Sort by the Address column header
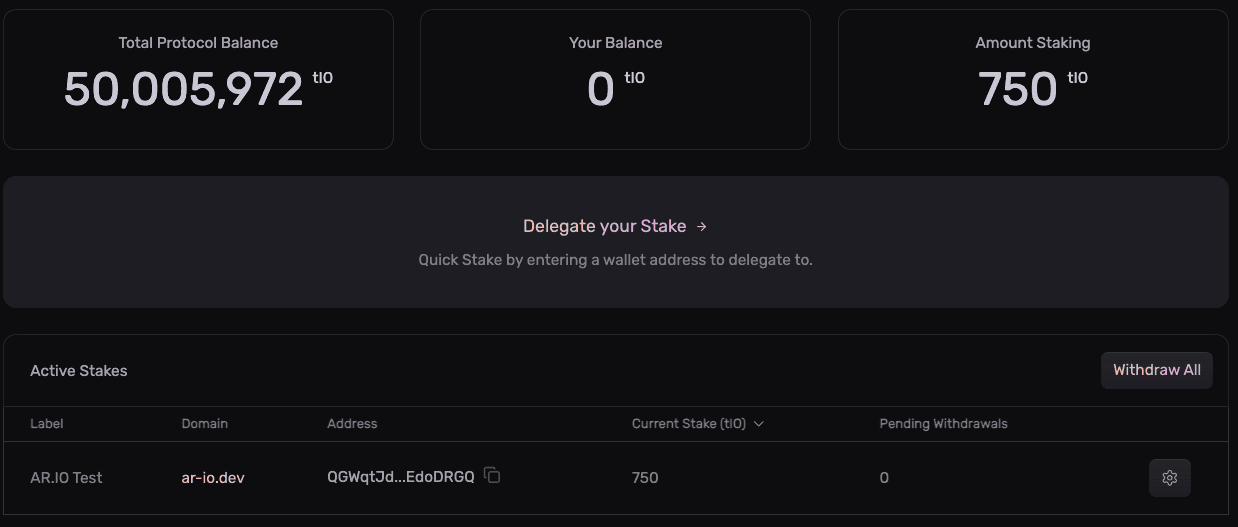Screen dimensions: 1238x527 coord(352,424)
